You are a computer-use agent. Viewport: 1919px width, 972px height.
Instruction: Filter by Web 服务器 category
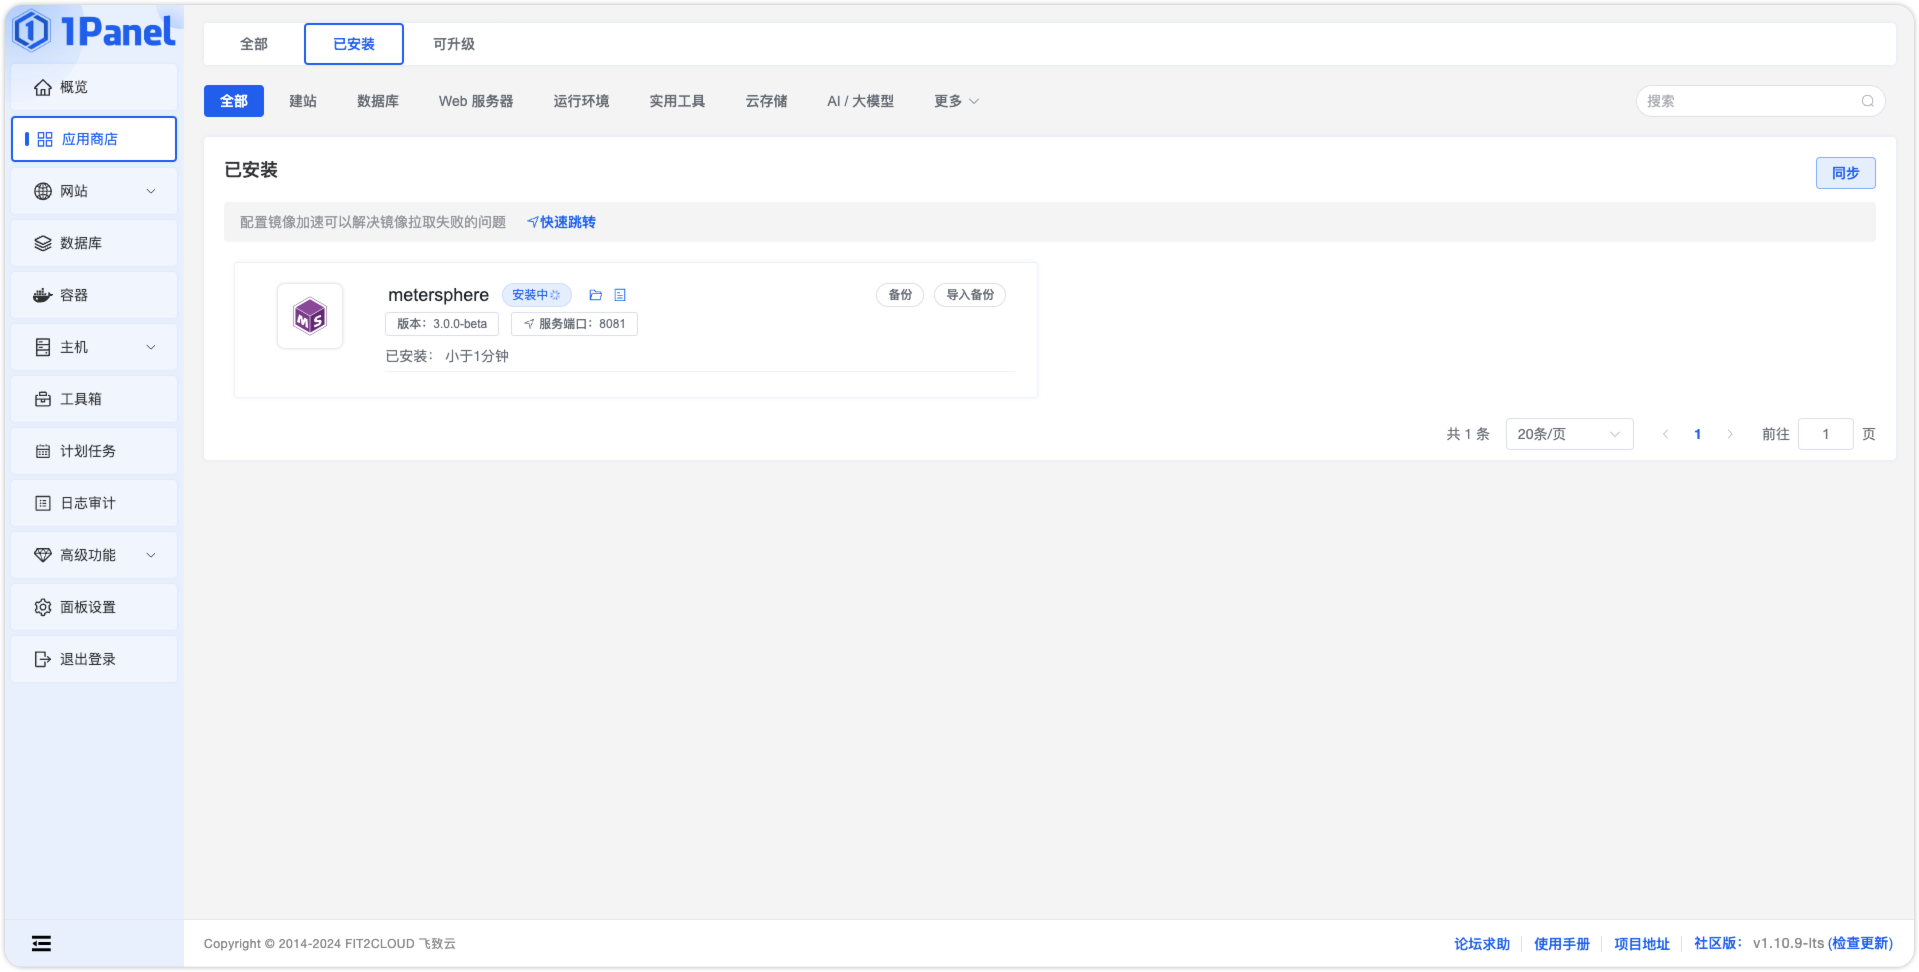point(476,101)
